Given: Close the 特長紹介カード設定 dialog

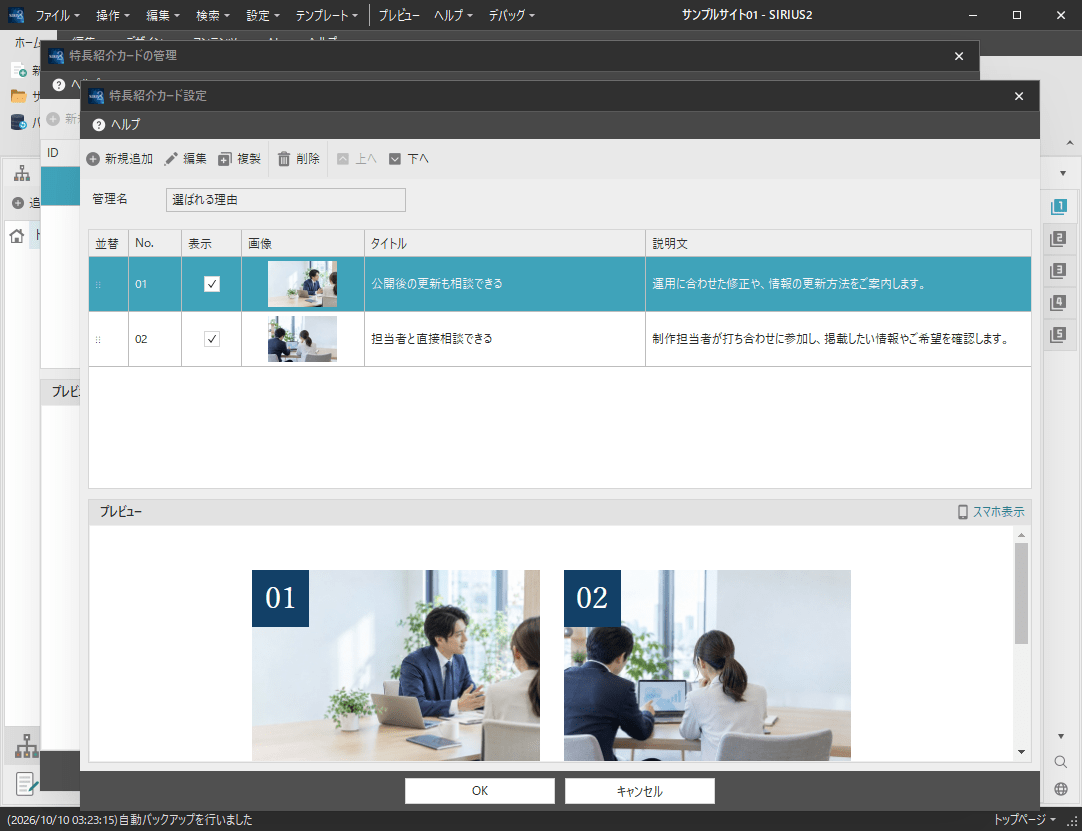Looking at the screenshot, I should 1019,97.
